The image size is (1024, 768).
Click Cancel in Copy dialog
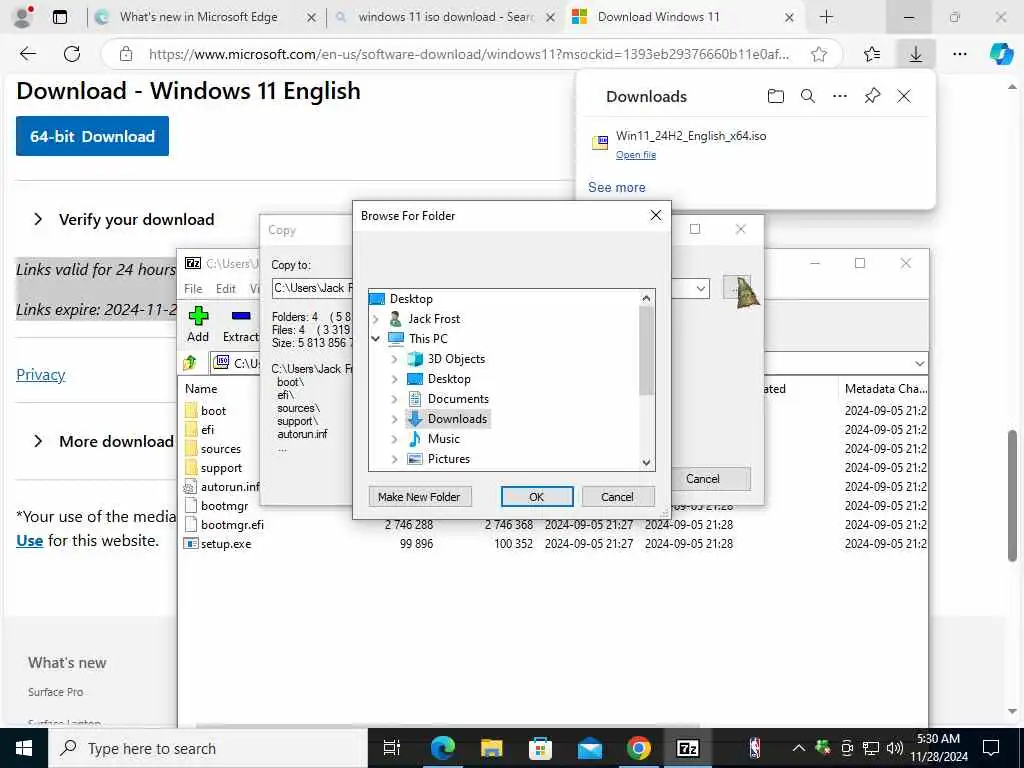click(x=703, y=479)
